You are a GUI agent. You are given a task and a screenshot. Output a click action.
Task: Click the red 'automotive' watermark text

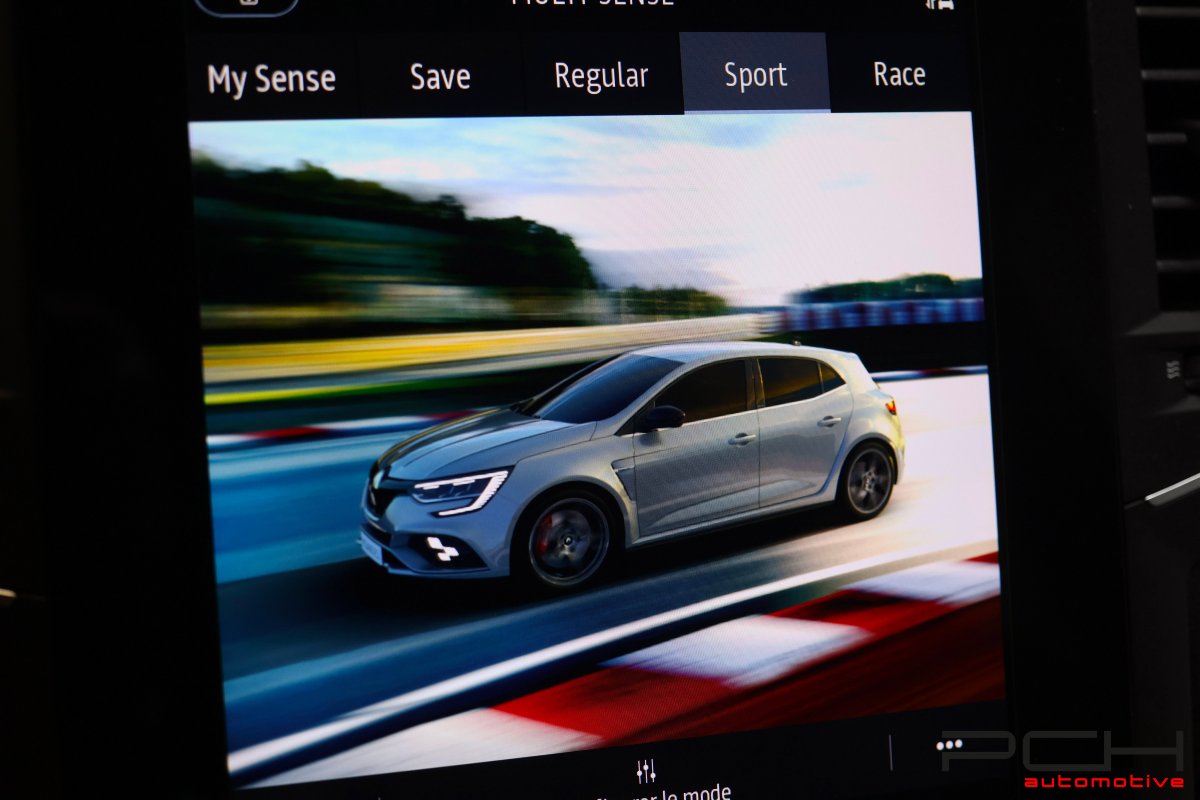[1103, 781]
